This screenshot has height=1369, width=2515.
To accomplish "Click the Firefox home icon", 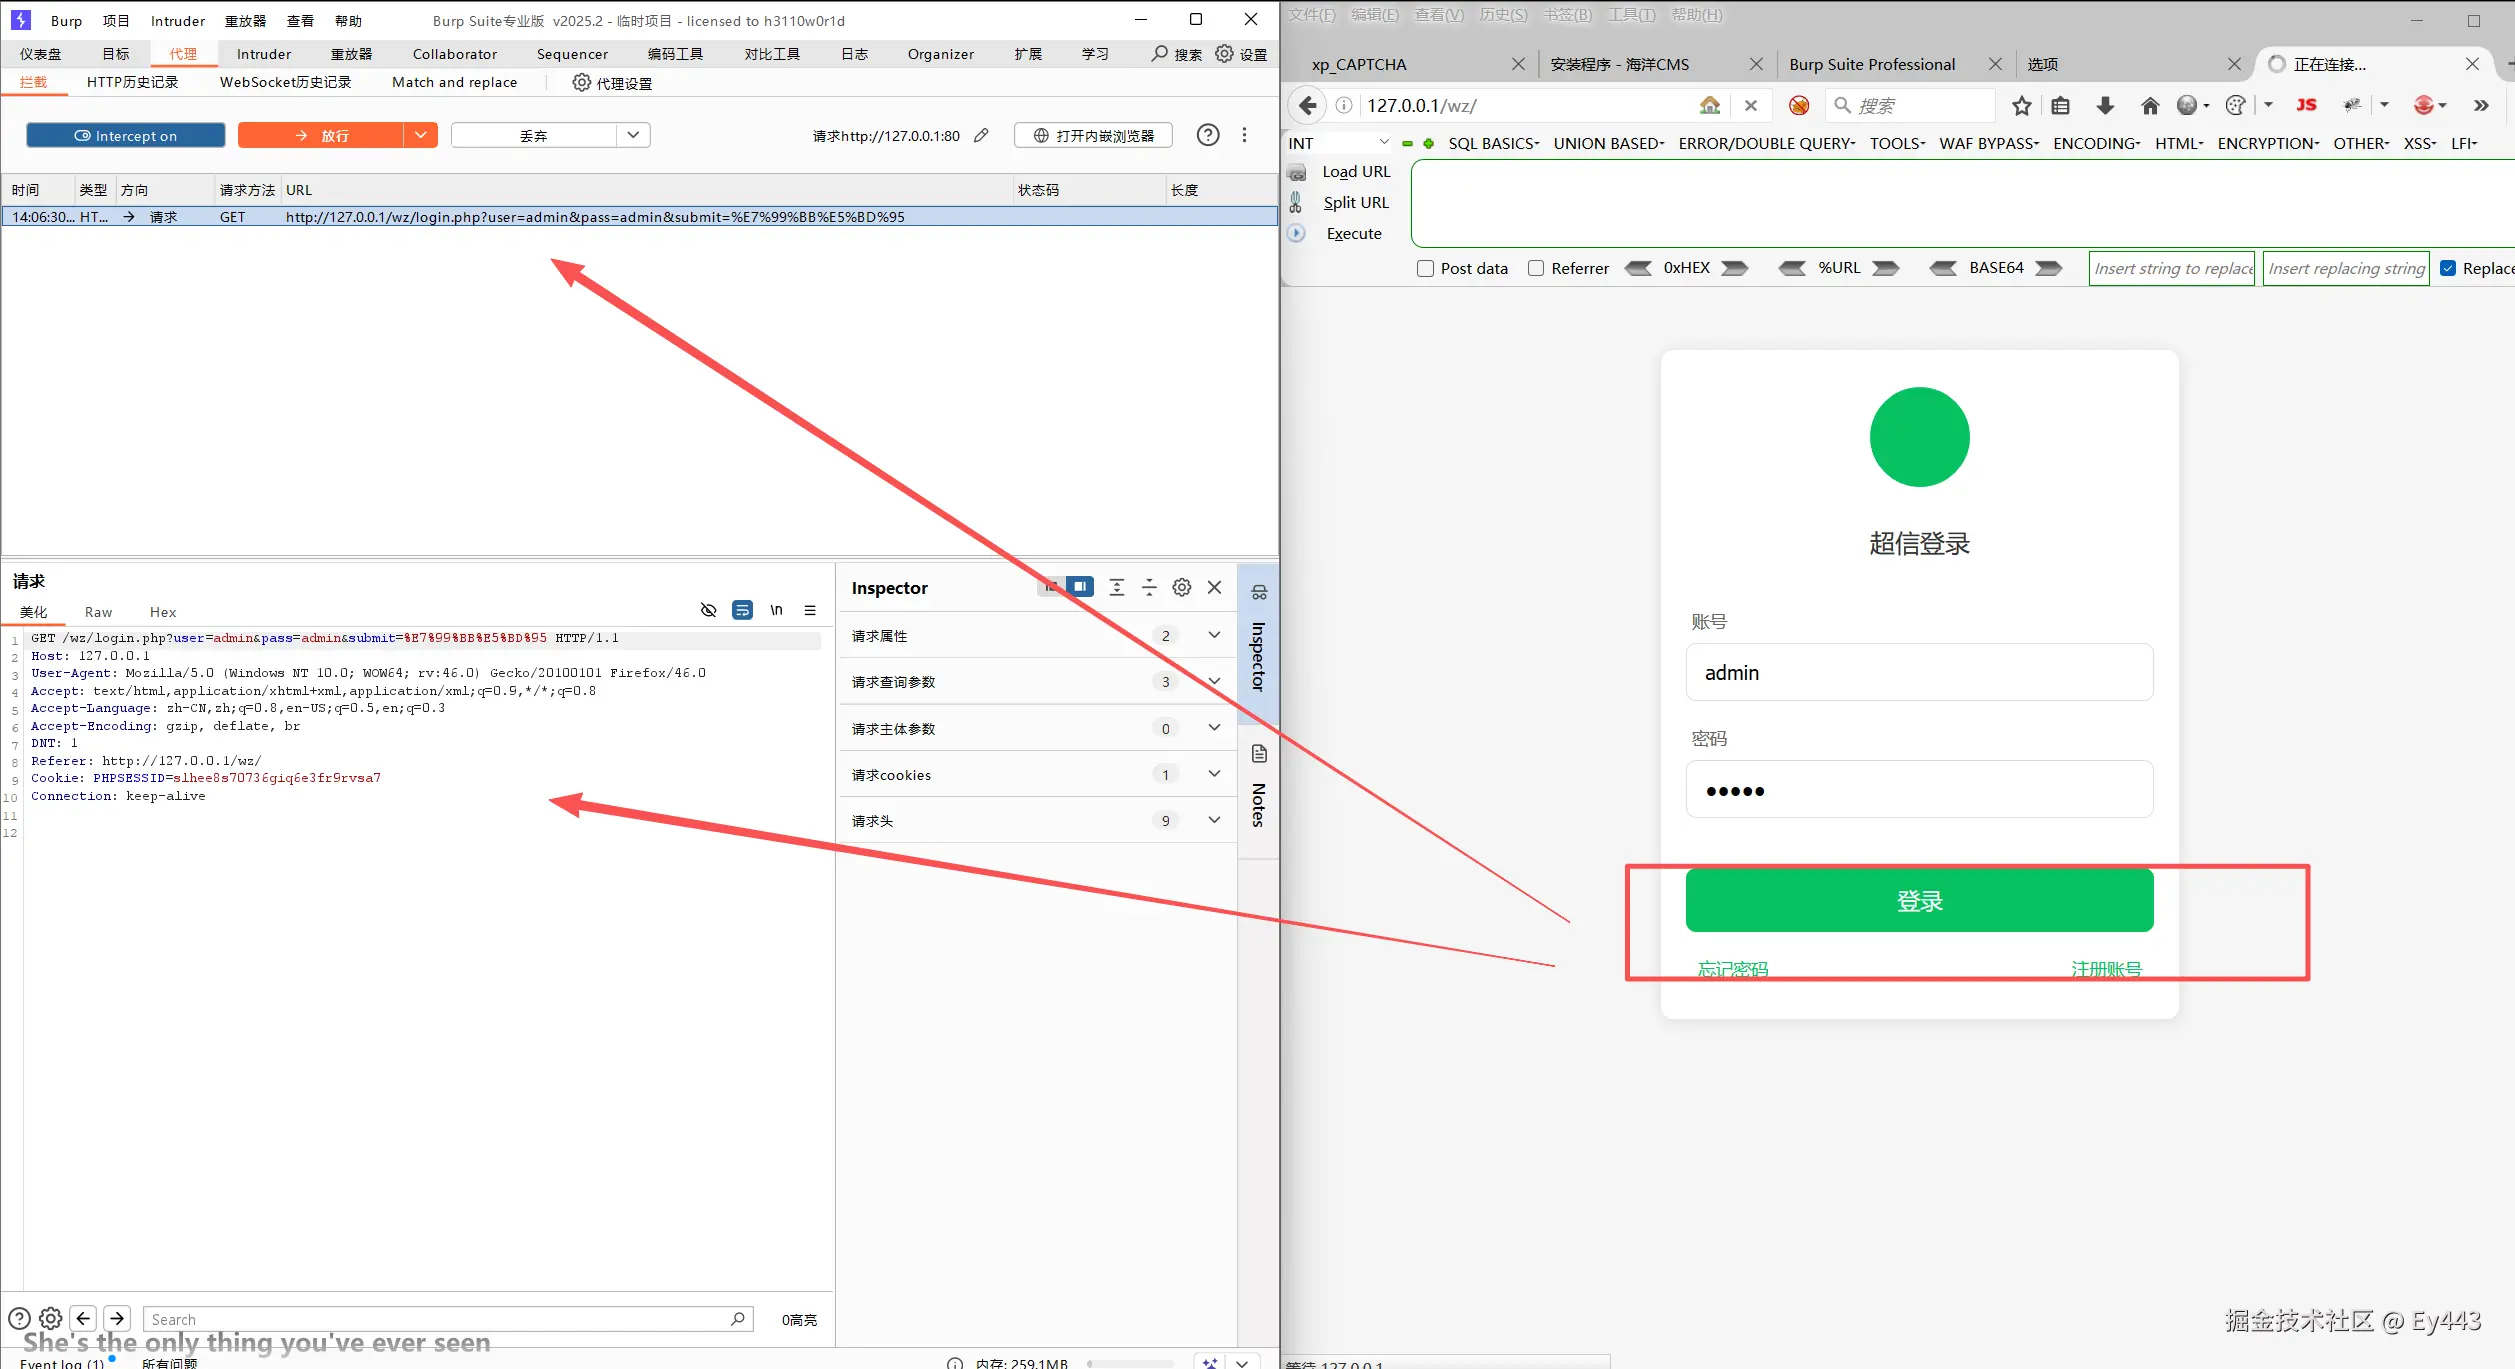I will (2150, 105).
